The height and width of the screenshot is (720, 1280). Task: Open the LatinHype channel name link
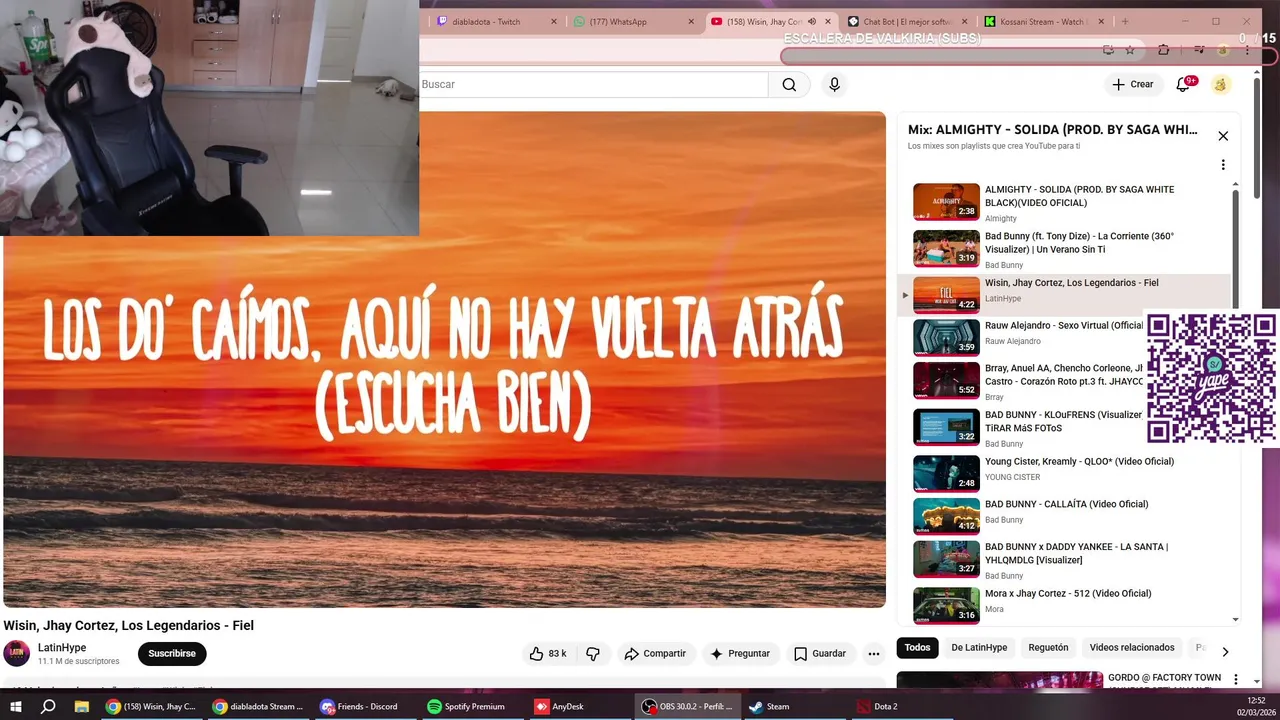click(62, 648)
